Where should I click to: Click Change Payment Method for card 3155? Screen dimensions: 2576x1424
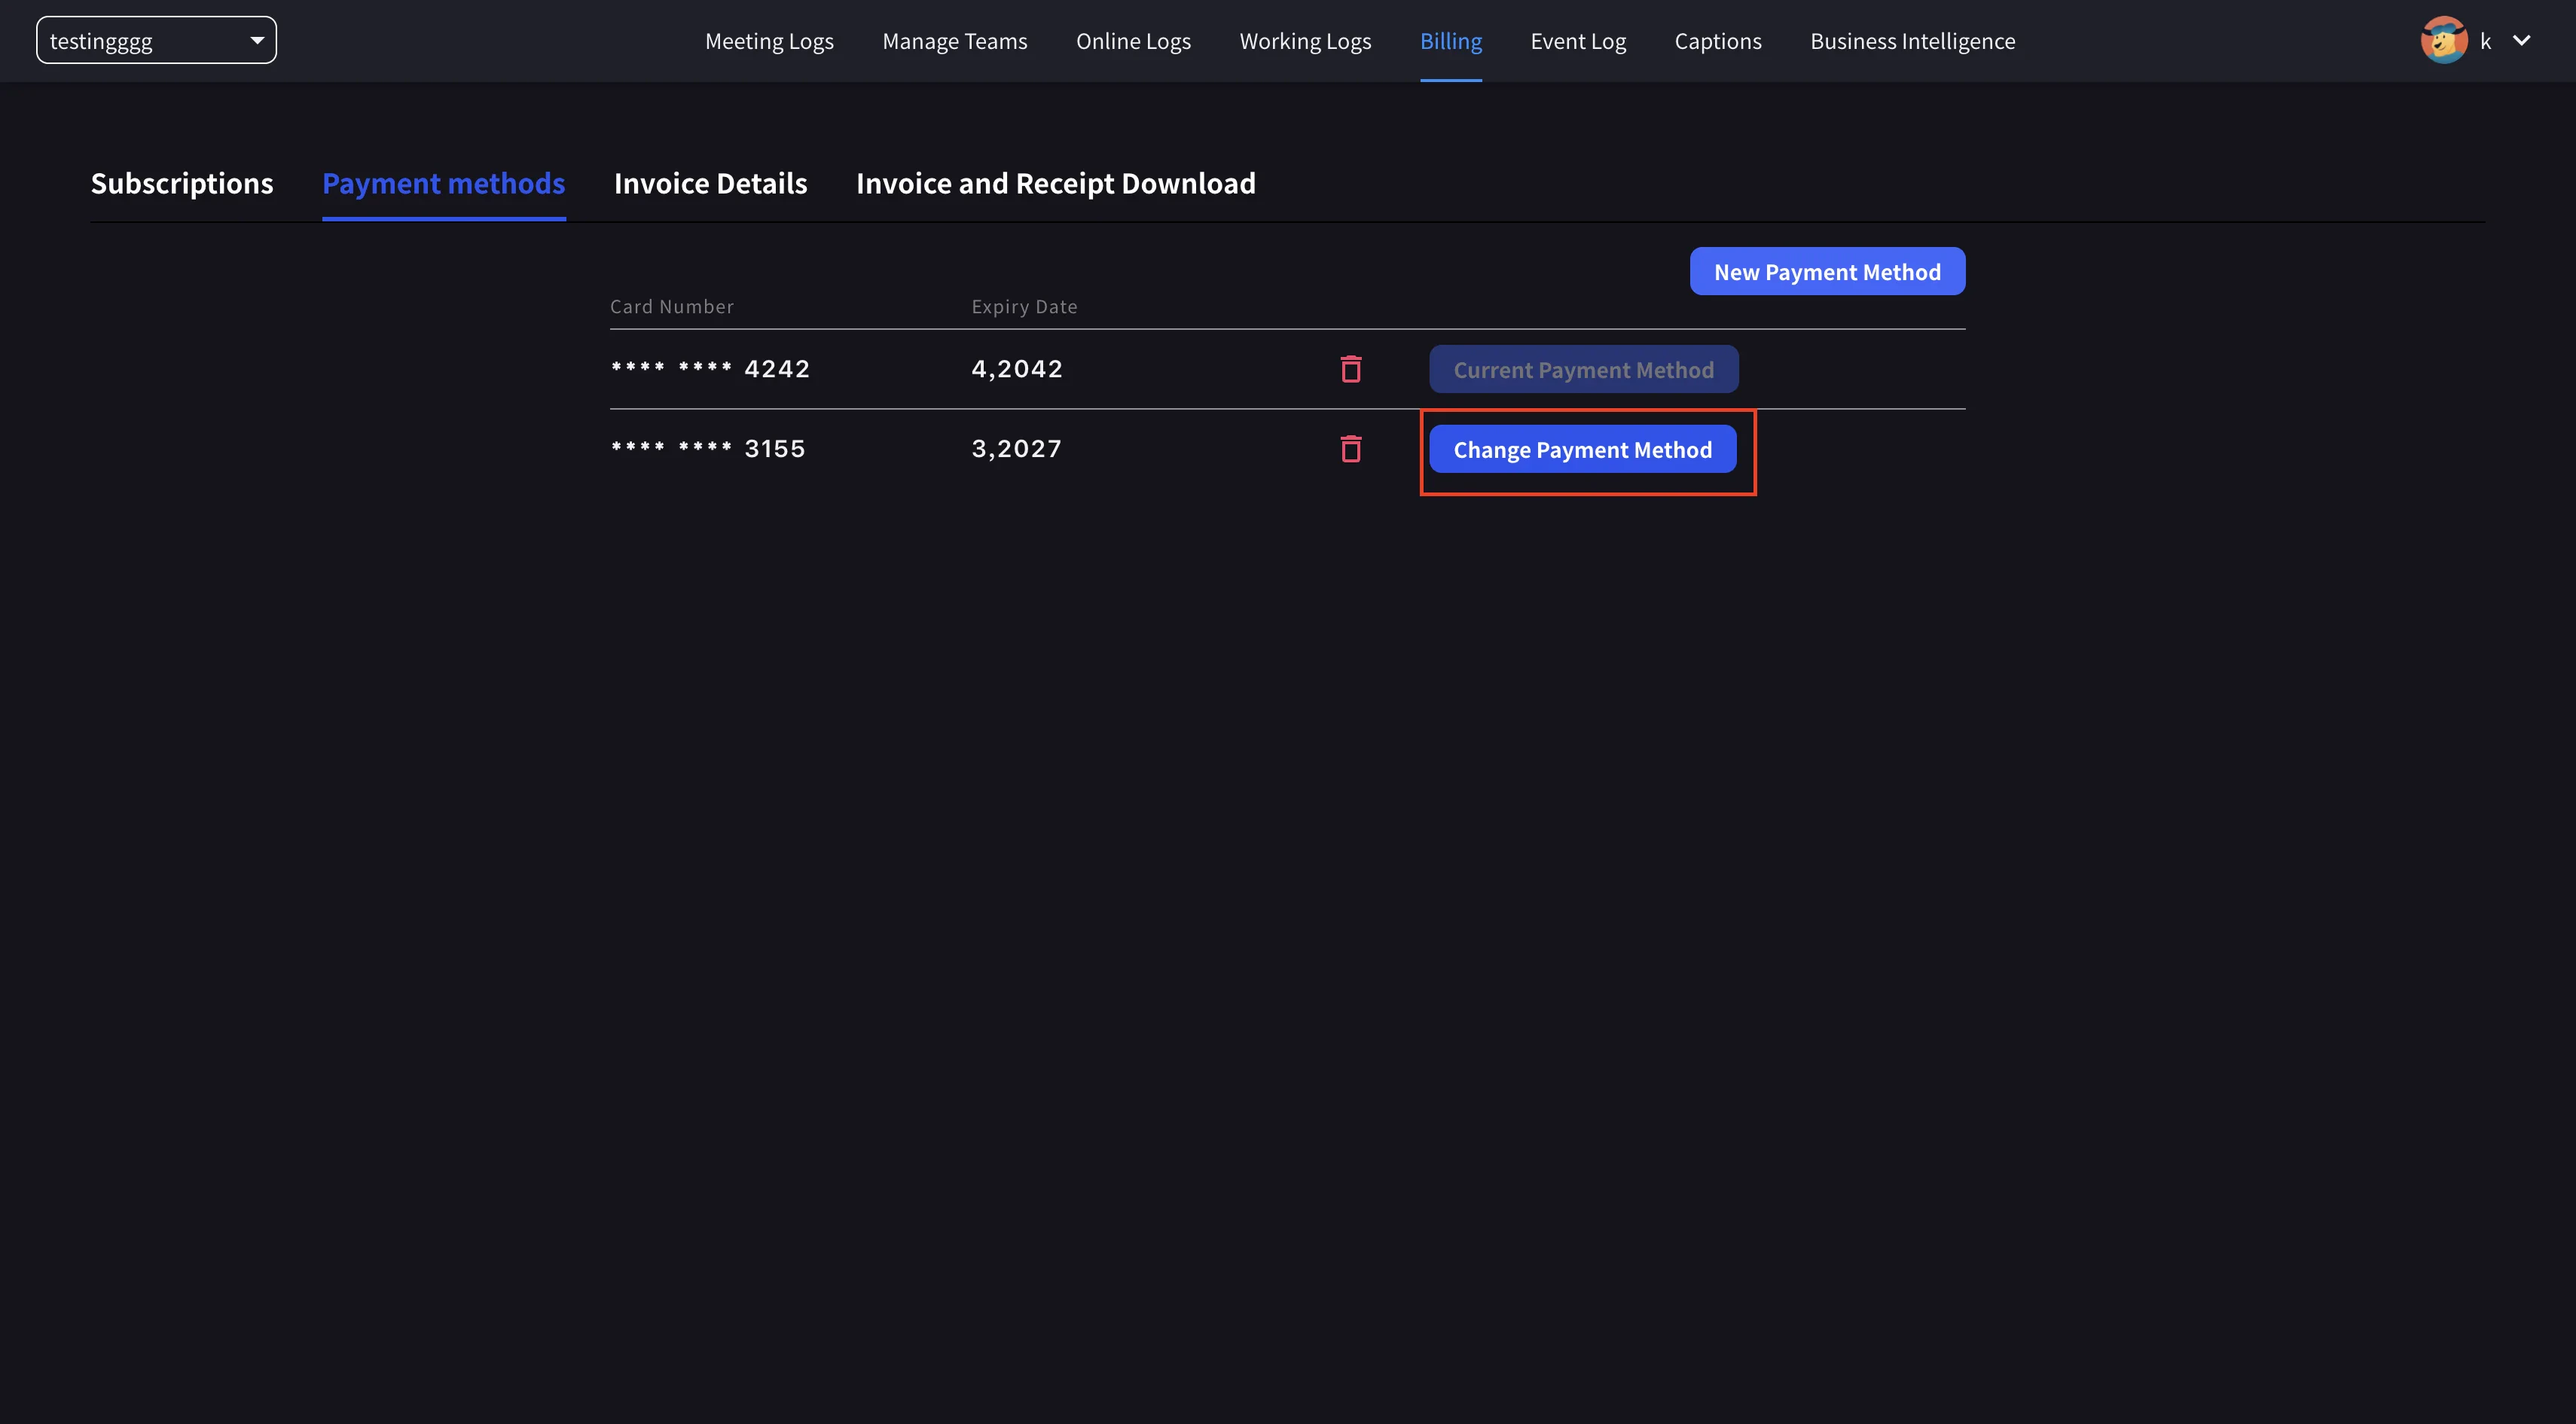(1582, 449)
